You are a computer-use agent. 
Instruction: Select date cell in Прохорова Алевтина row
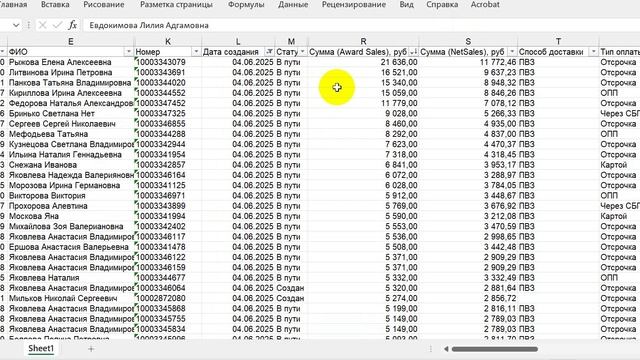(x=238, y=206)
